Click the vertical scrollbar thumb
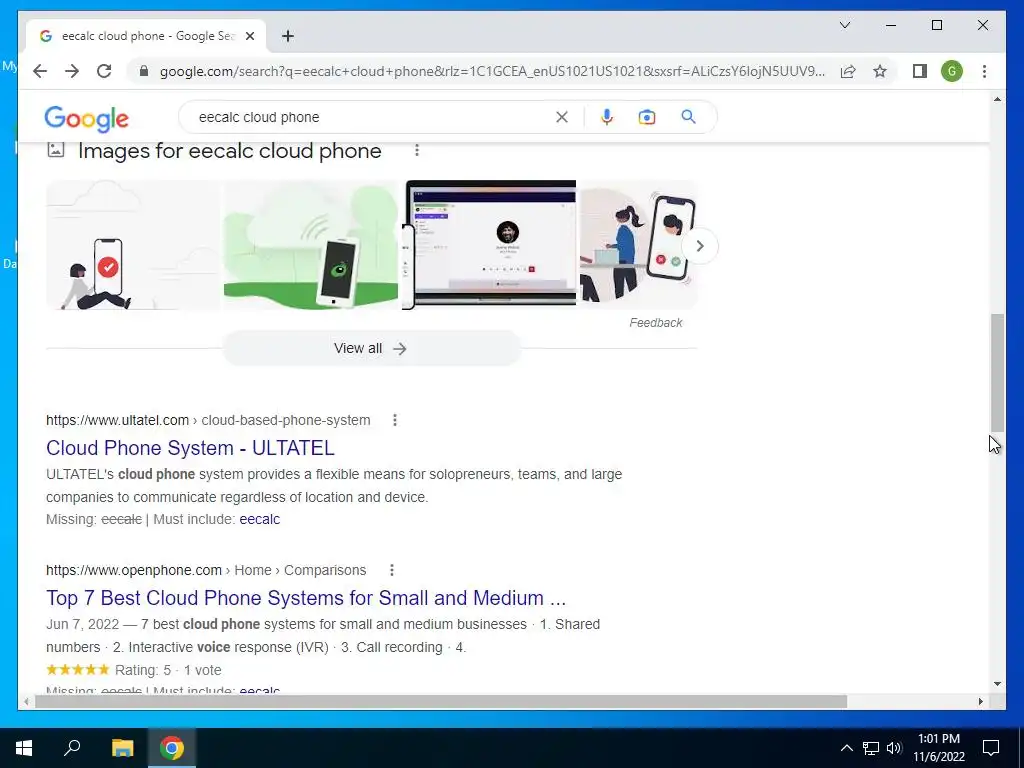Viewport: 1024px width, 768px height. 997,372
